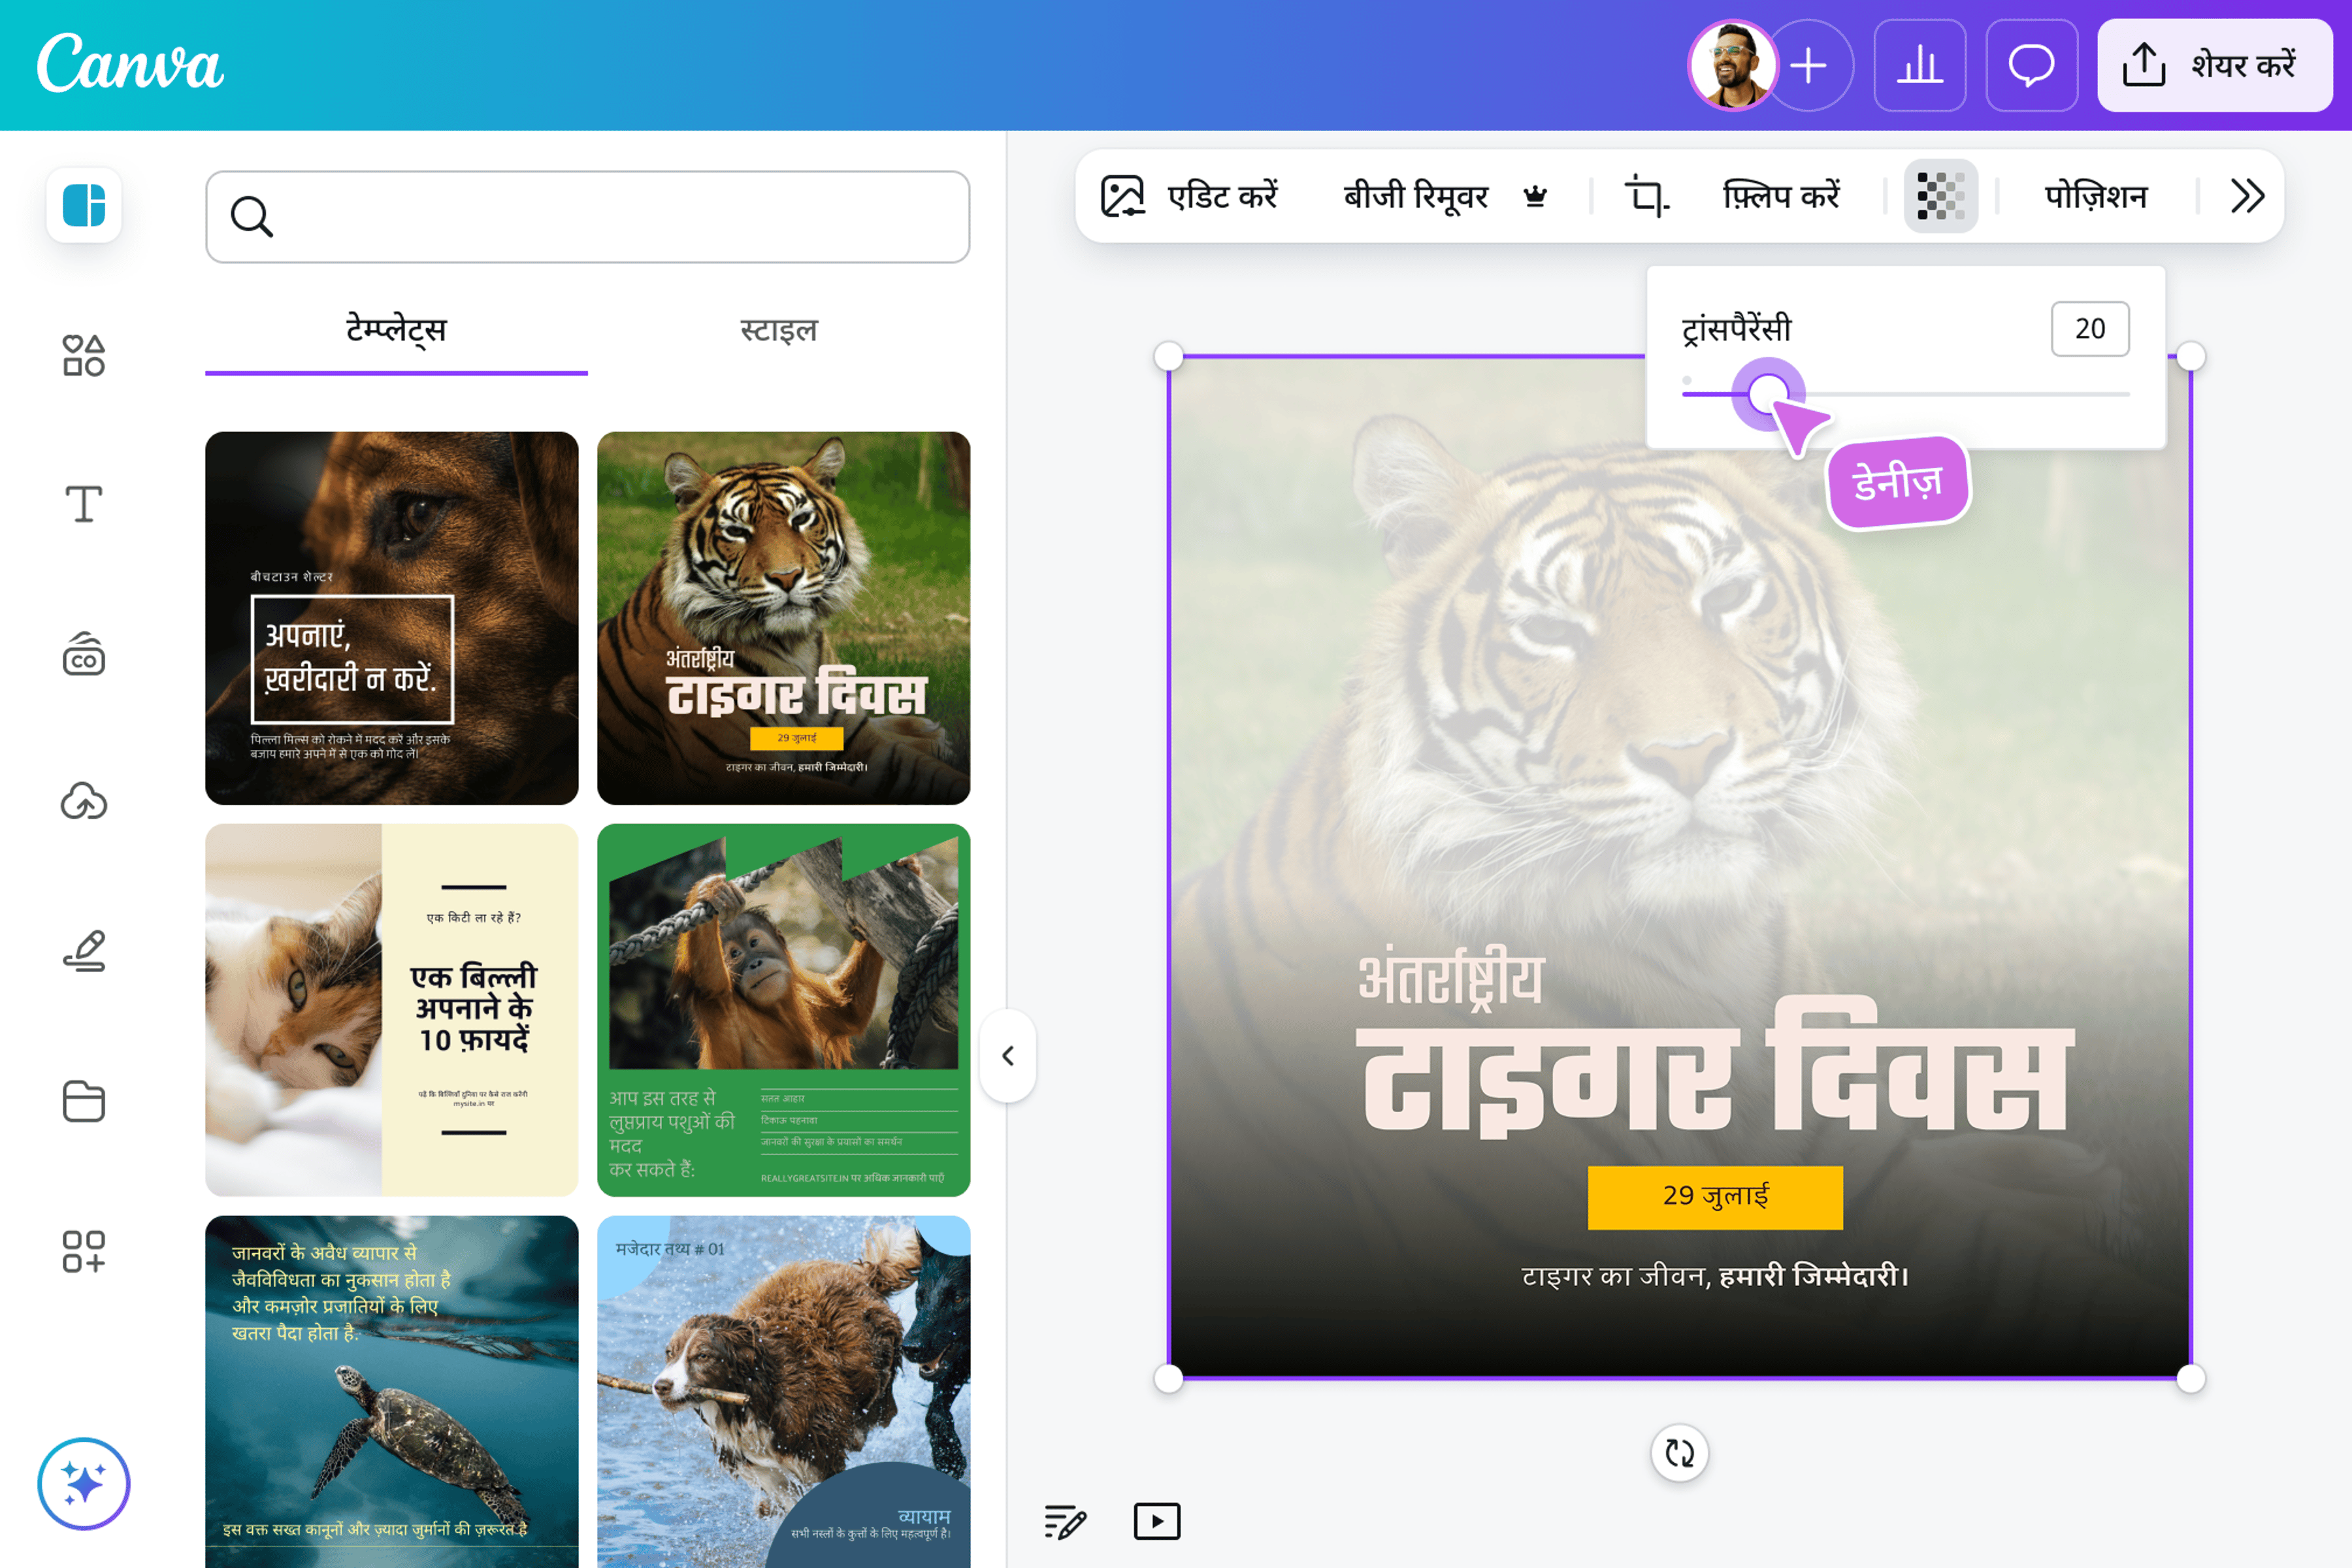This screenshot has height=1568, width=2352.
Task: Open the Apps grid sidebar icon
Action: pyautogui.click(x=84, y=1251)
